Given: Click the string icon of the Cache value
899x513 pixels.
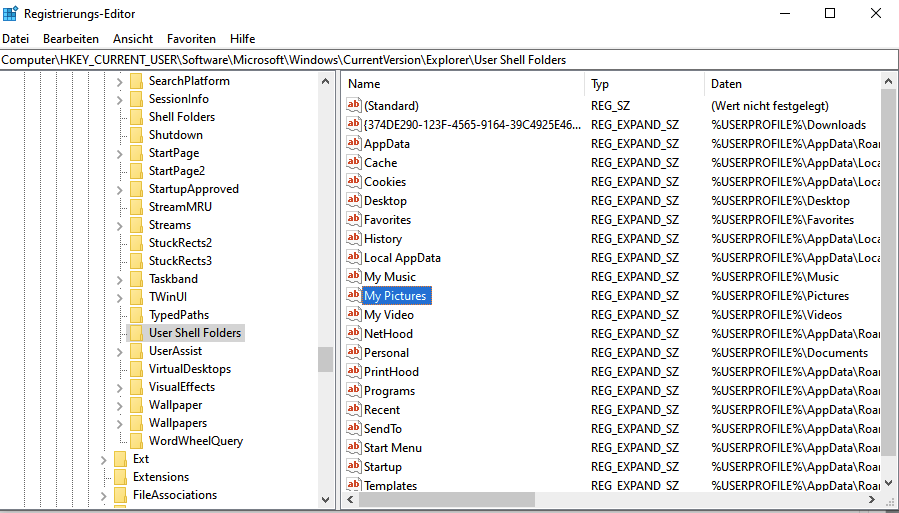Looking at the screenshot, I should pos(354,162).
